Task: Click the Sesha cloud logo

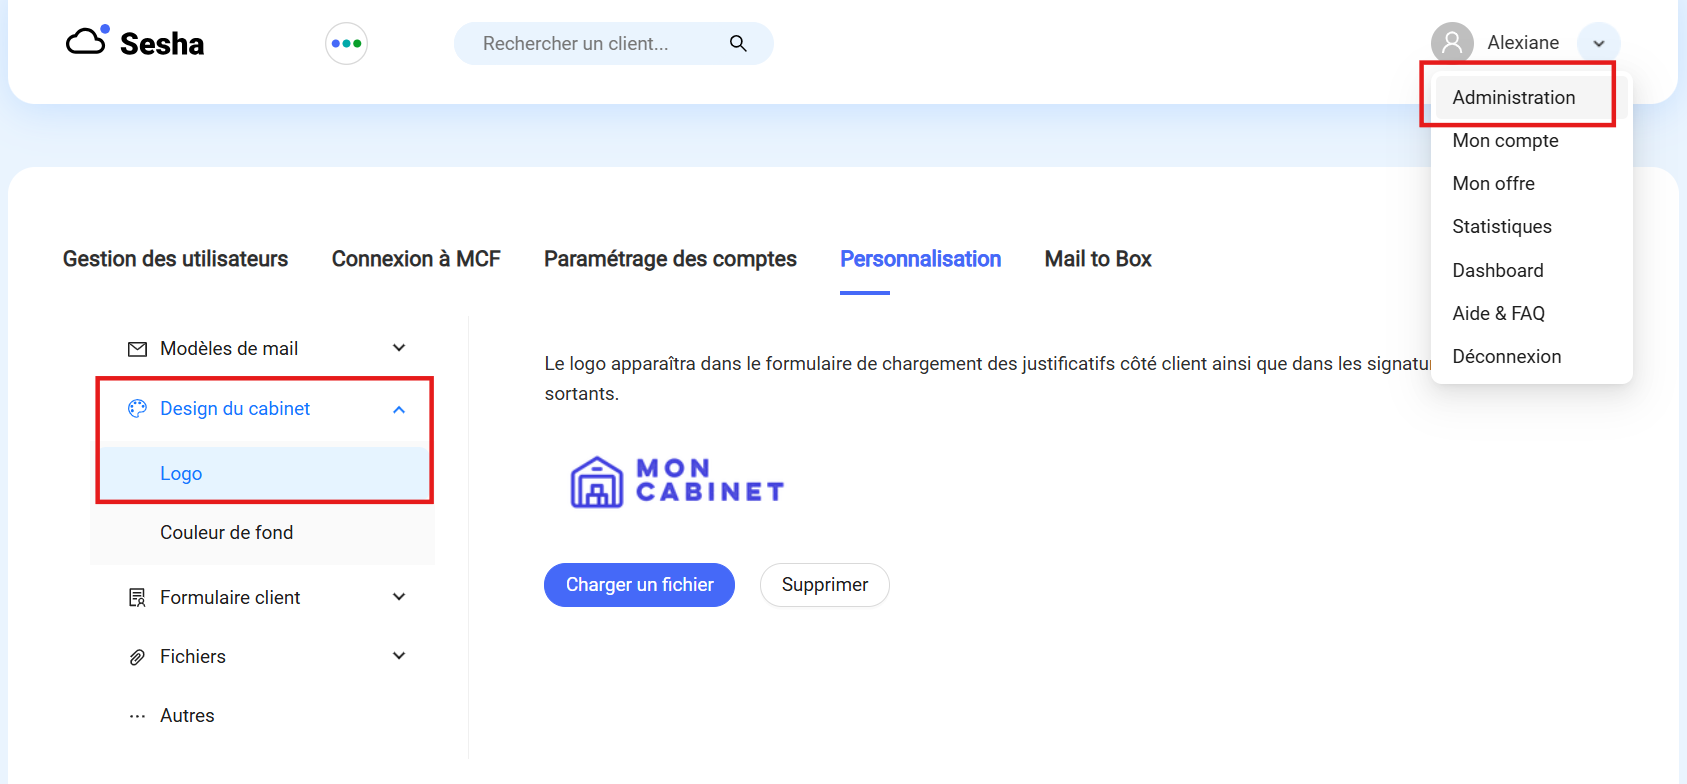Action: pos(134,43)
